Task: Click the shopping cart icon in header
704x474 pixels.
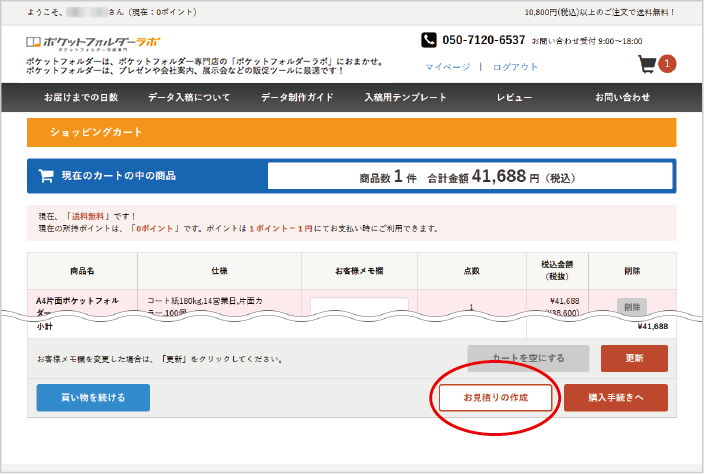Action: point(648,66)
